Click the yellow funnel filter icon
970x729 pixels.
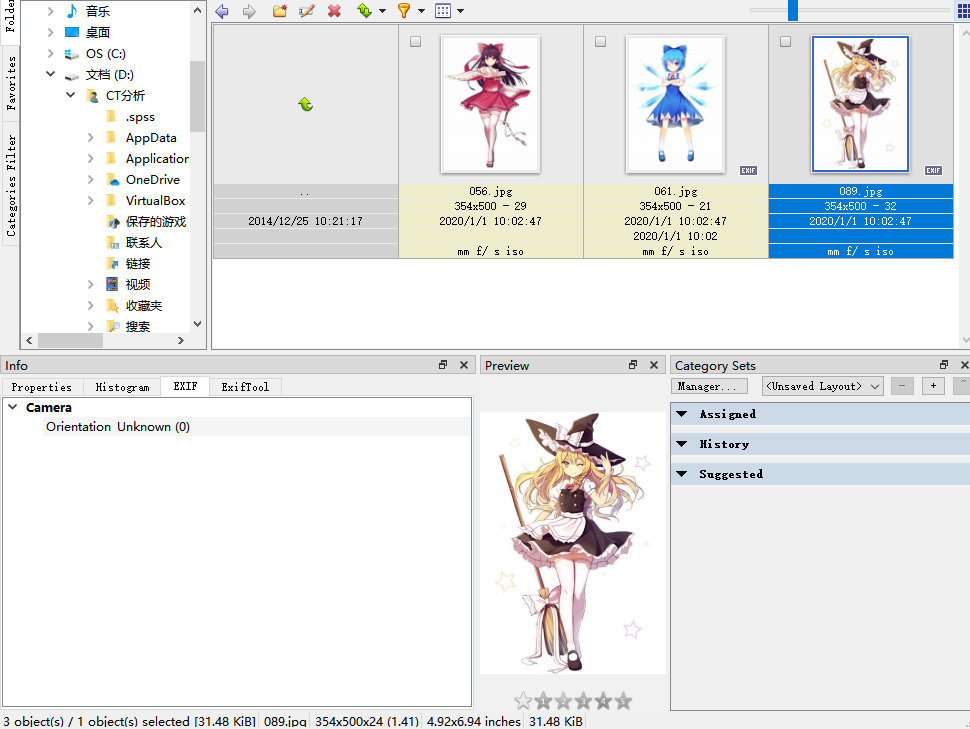coord(404,11)
